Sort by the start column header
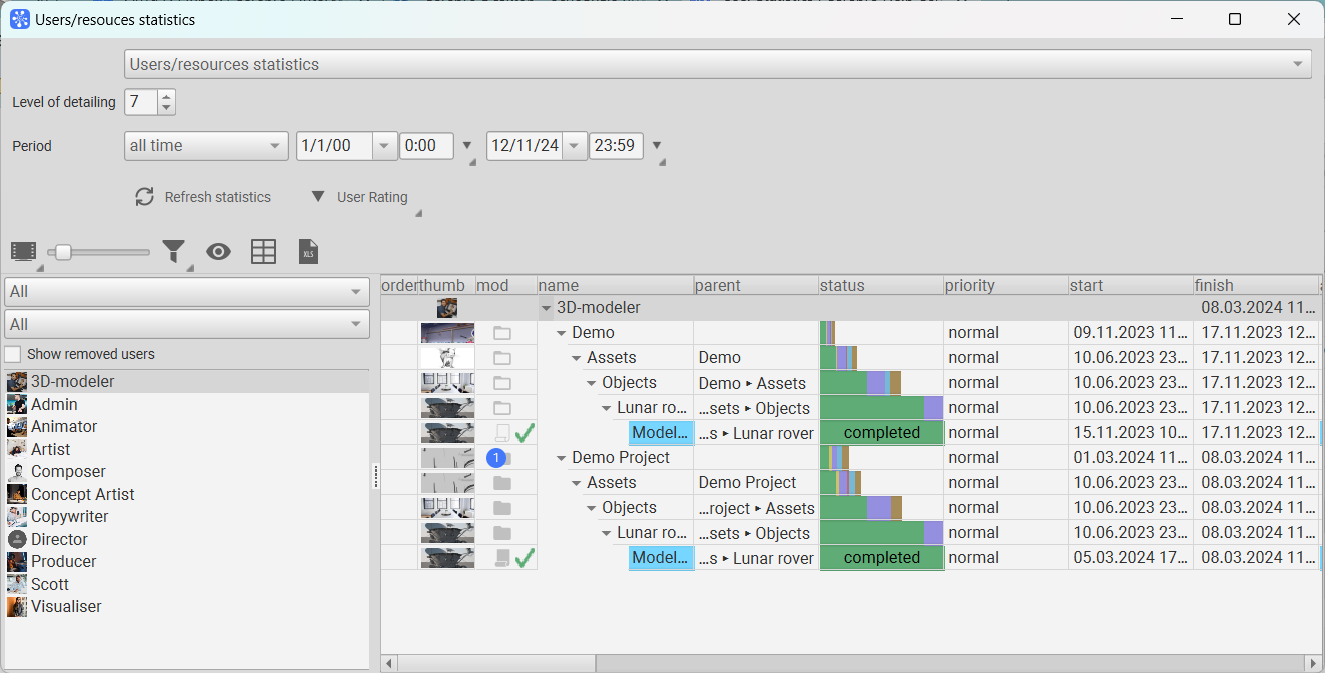Image resolution: width=1325 pixels, height=673 pixels. pos(1131,285)
